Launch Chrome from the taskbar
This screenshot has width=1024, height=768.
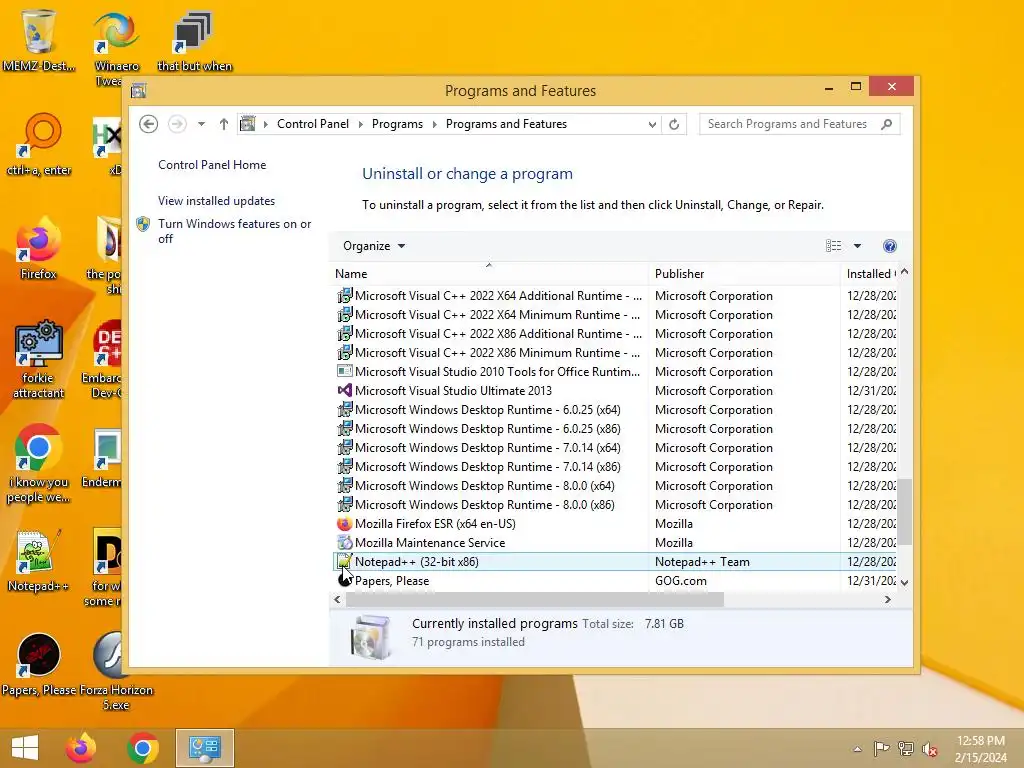[x=142, y=748]
